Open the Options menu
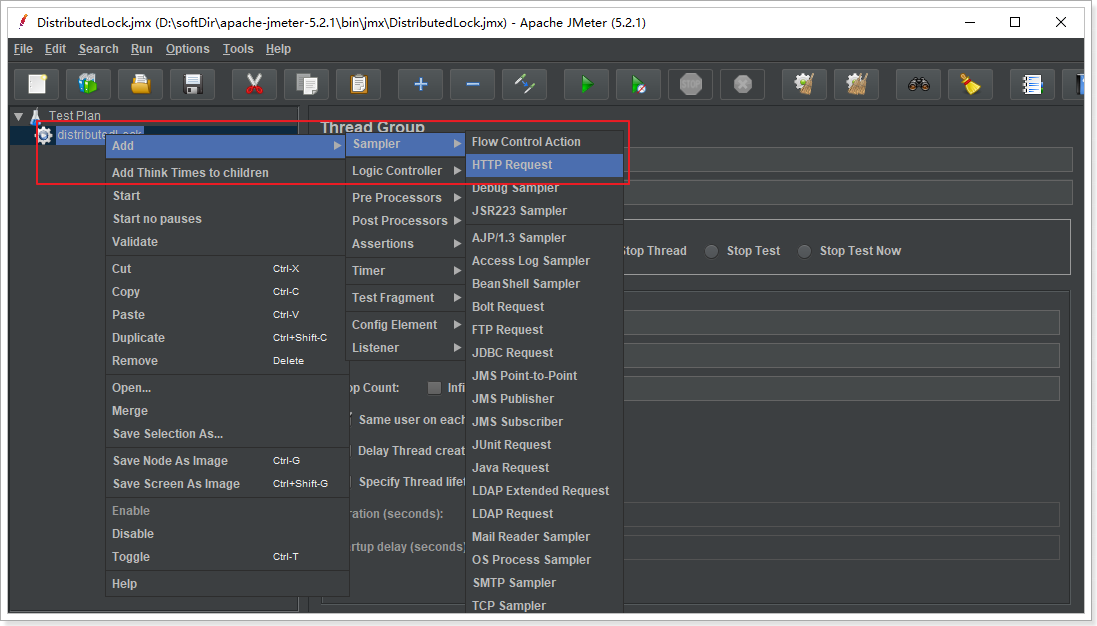Image resolution: width=1097 pixels, height=626 pixels. (x=187, y=49)
